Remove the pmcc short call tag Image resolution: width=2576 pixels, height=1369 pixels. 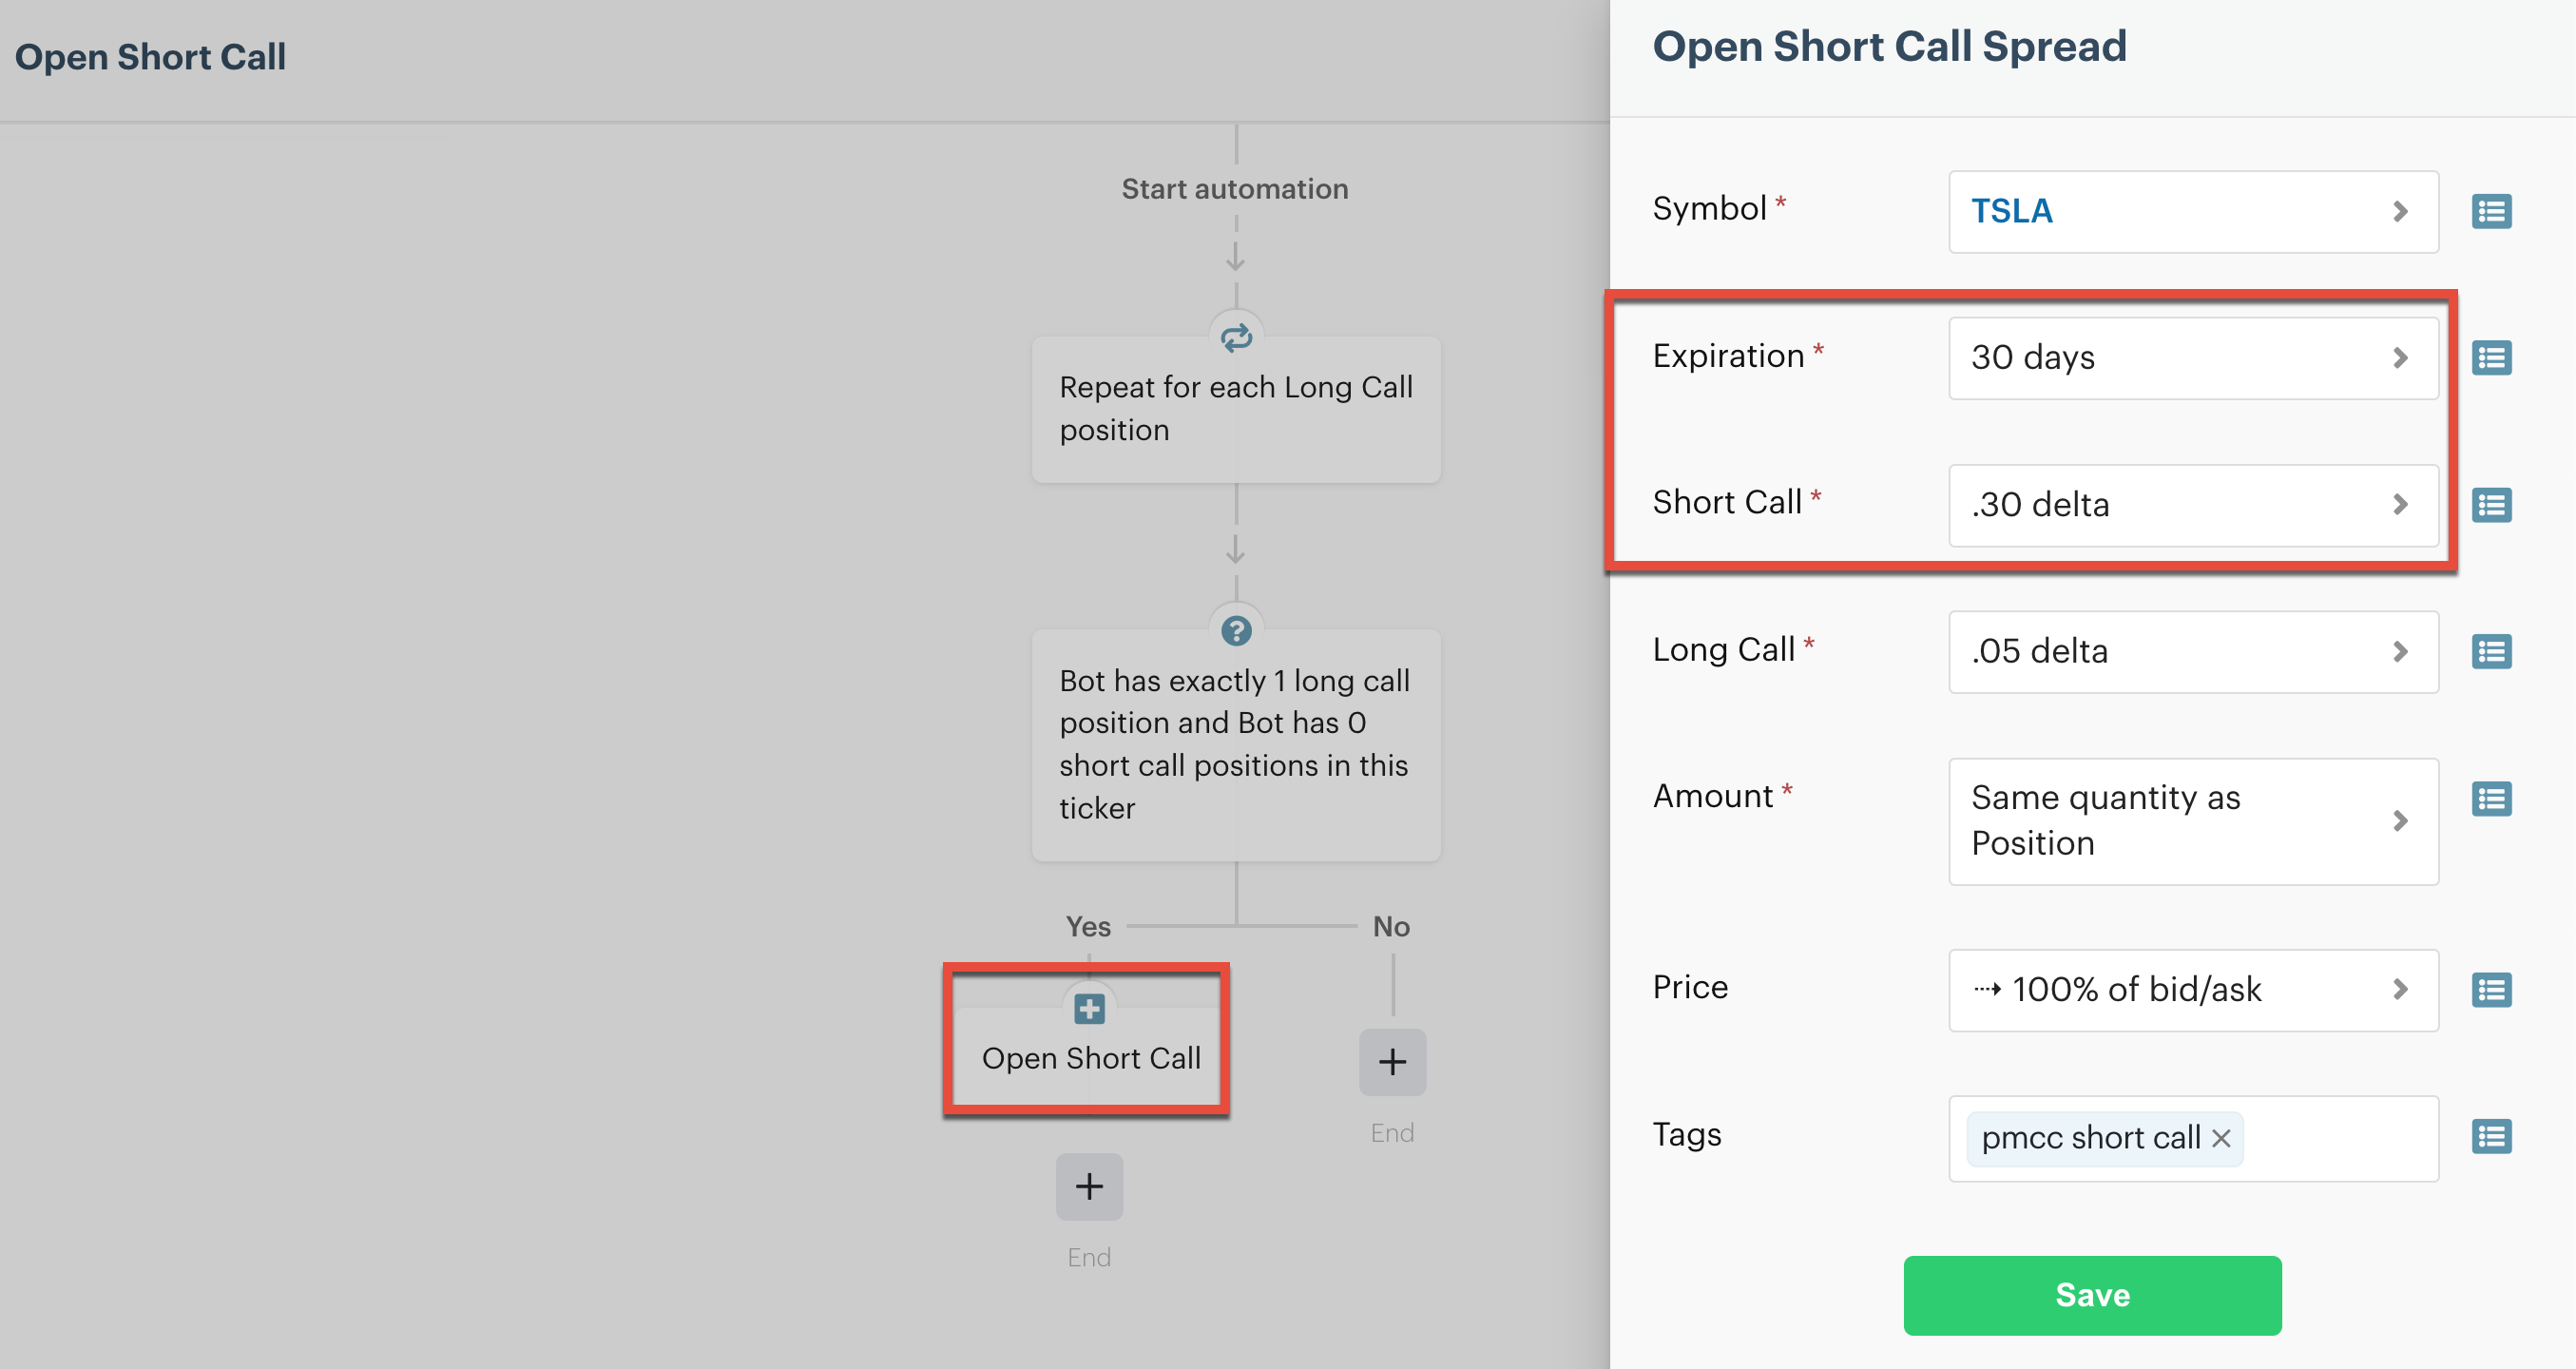coord(2221,1138)
